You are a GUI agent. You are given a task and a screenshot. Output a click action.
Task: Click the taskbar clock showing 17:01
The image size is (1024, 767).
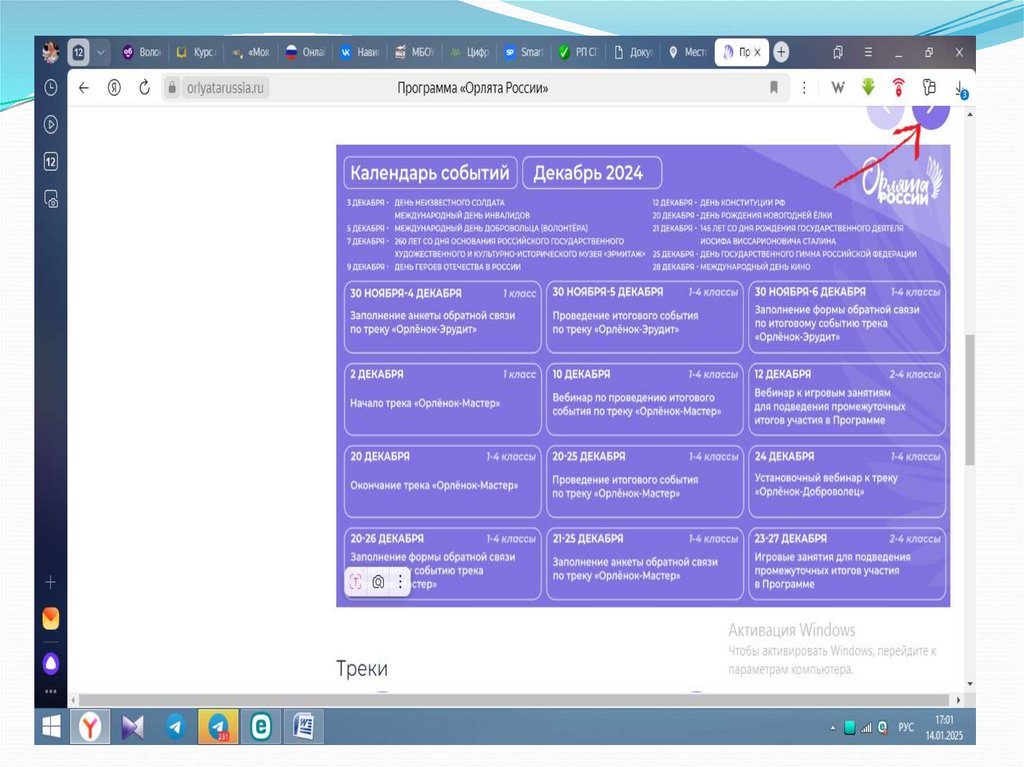pyautogui.click(x=944, y=727)
